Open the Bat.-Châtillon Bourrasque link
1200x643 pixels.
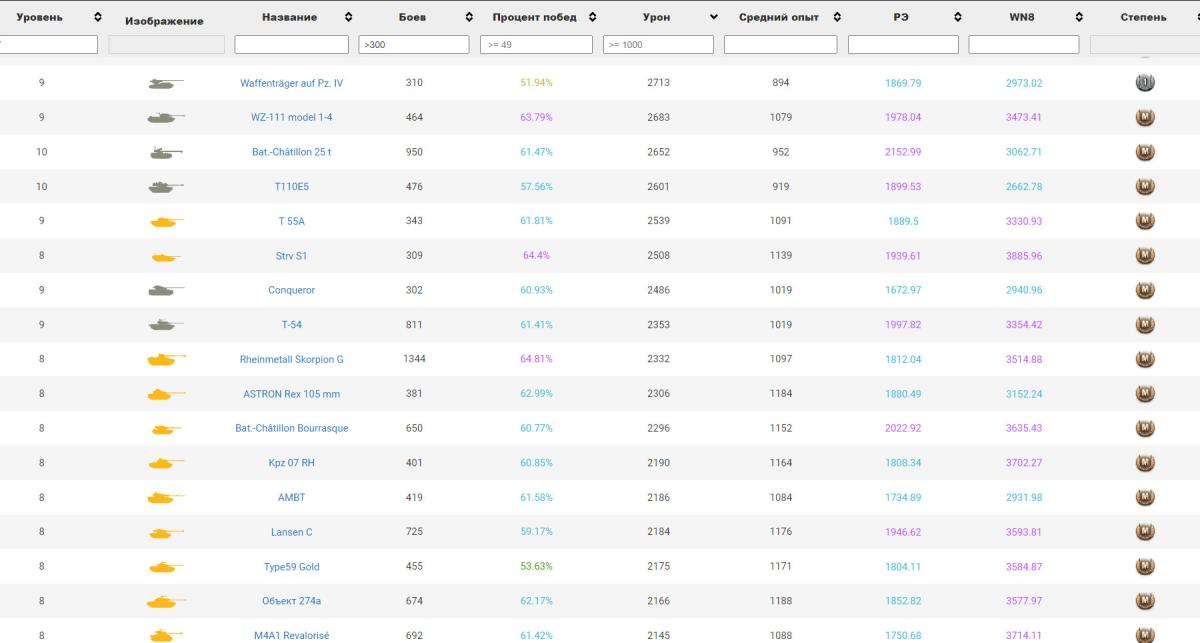291,429
